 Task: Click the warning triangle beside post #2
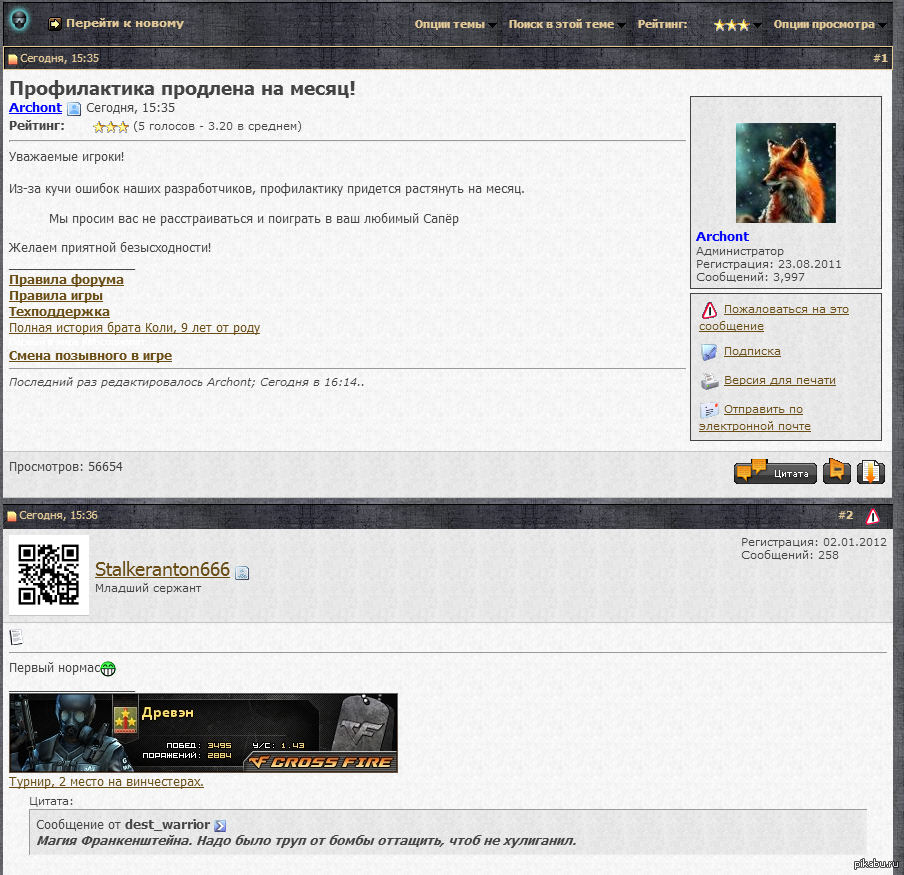click(872, 516)
